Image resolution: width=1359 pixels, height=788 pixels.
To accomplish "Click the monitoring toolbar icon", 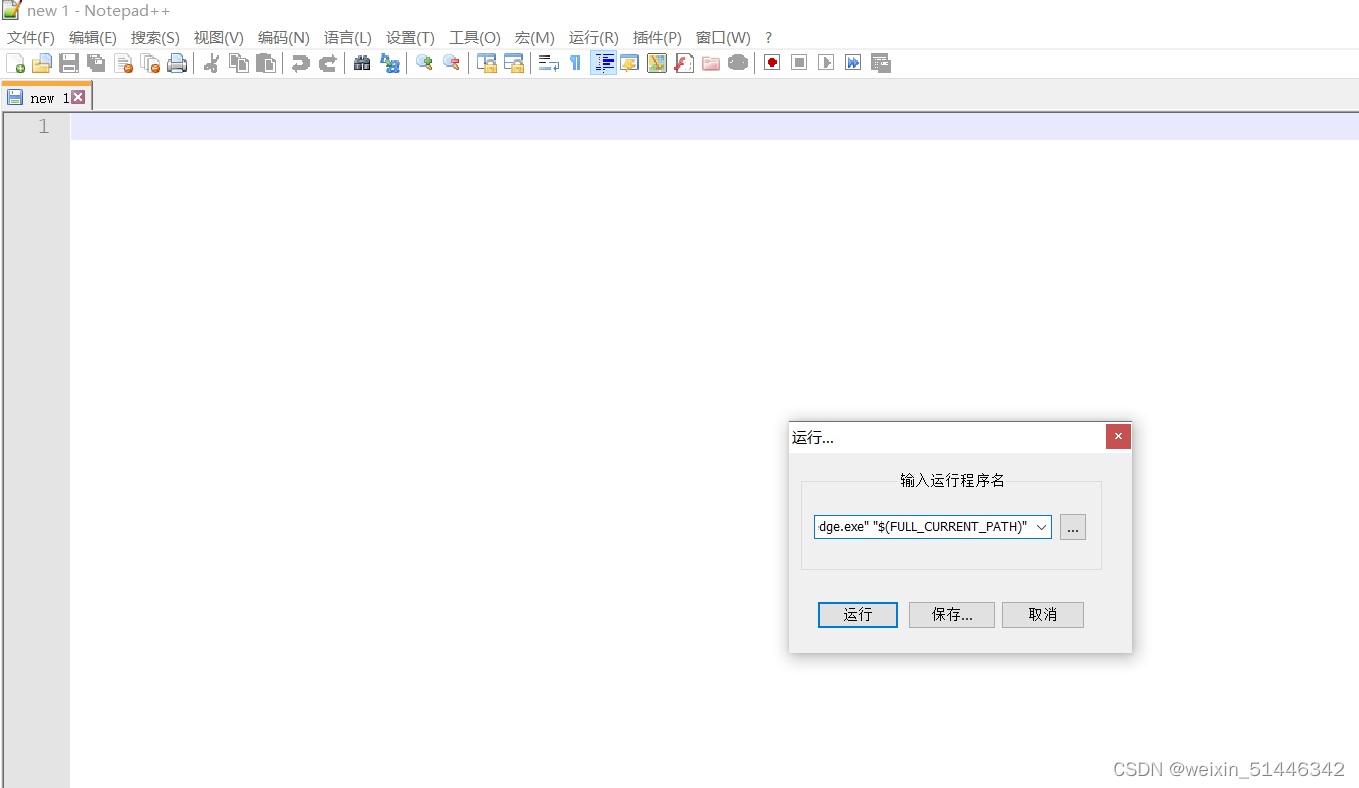I will pyautogui.click(x=738, y=63).
